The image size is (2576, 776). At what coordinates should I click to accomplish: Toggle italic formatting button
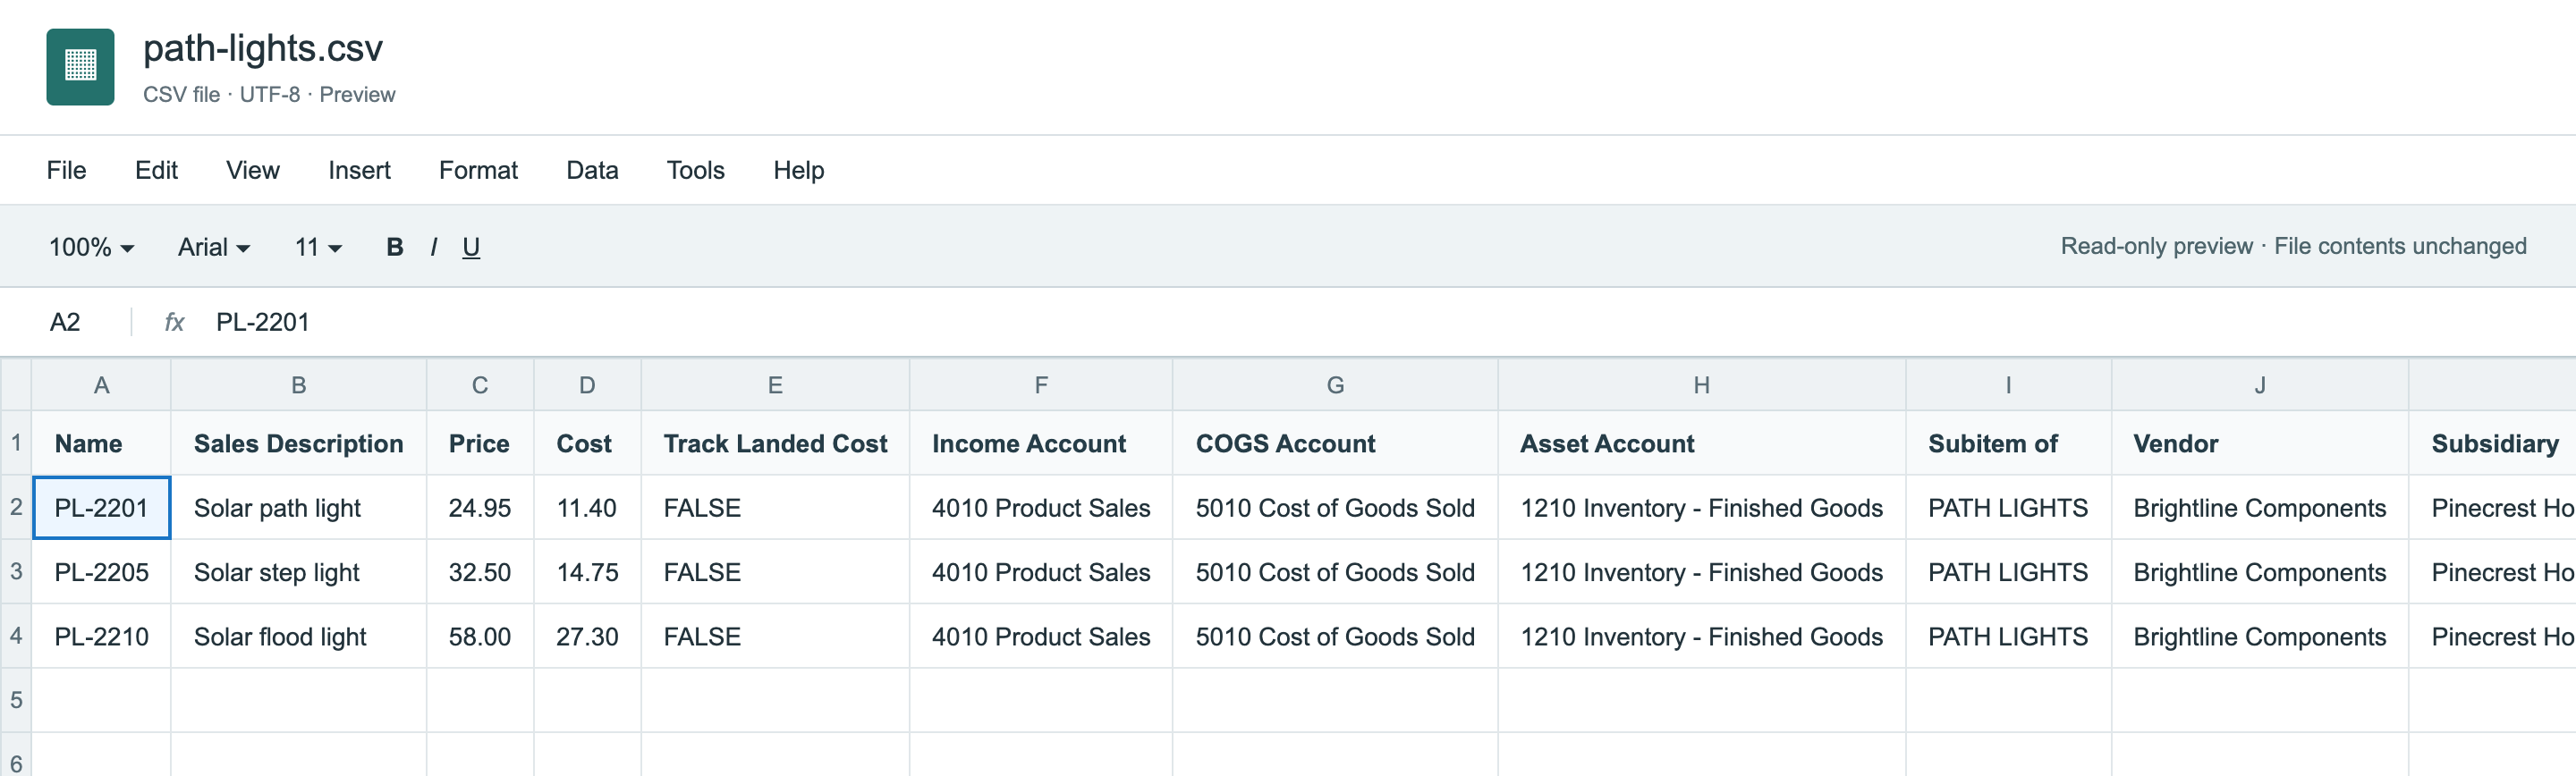[x=433, y=247]
